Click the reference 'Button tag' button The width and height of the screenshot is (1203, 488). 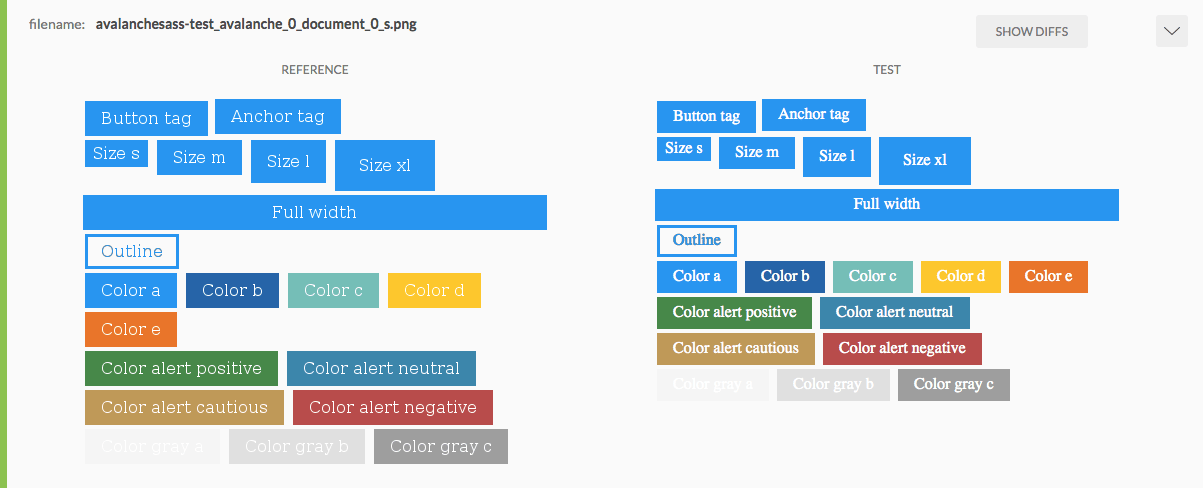tap(146, 118)
